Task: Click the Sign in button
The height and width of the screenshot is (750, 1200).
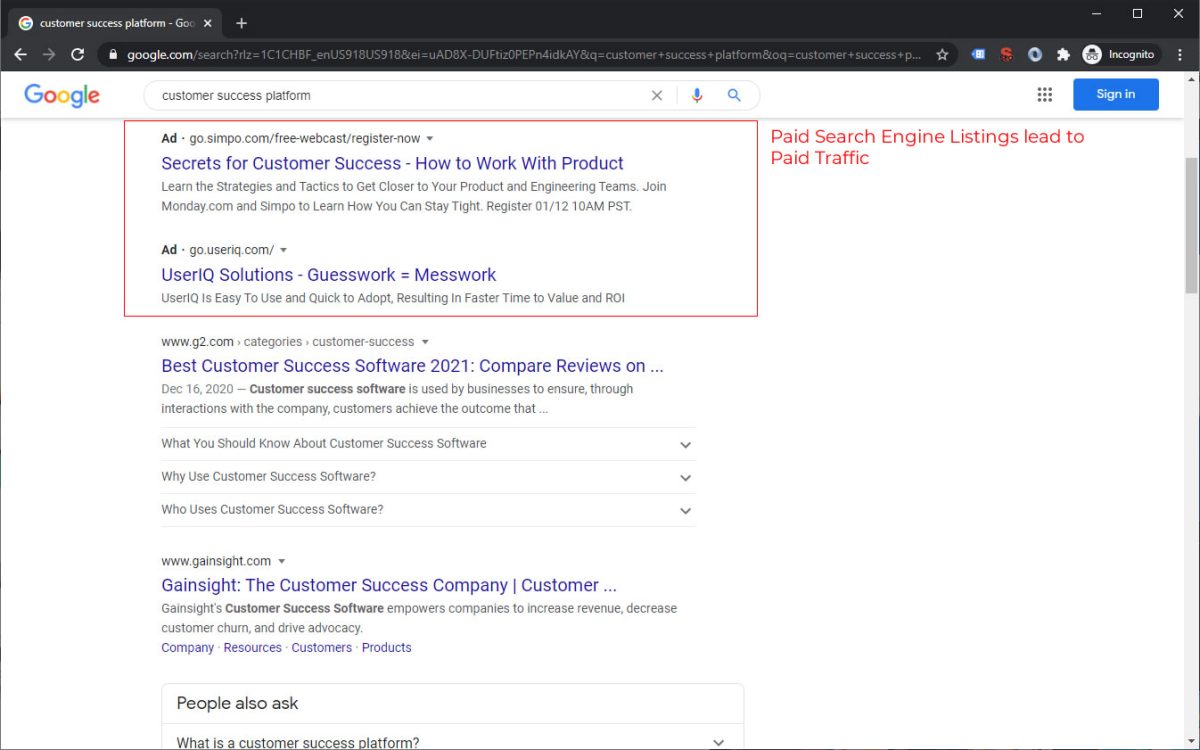Action: (x=1115, y=94)
